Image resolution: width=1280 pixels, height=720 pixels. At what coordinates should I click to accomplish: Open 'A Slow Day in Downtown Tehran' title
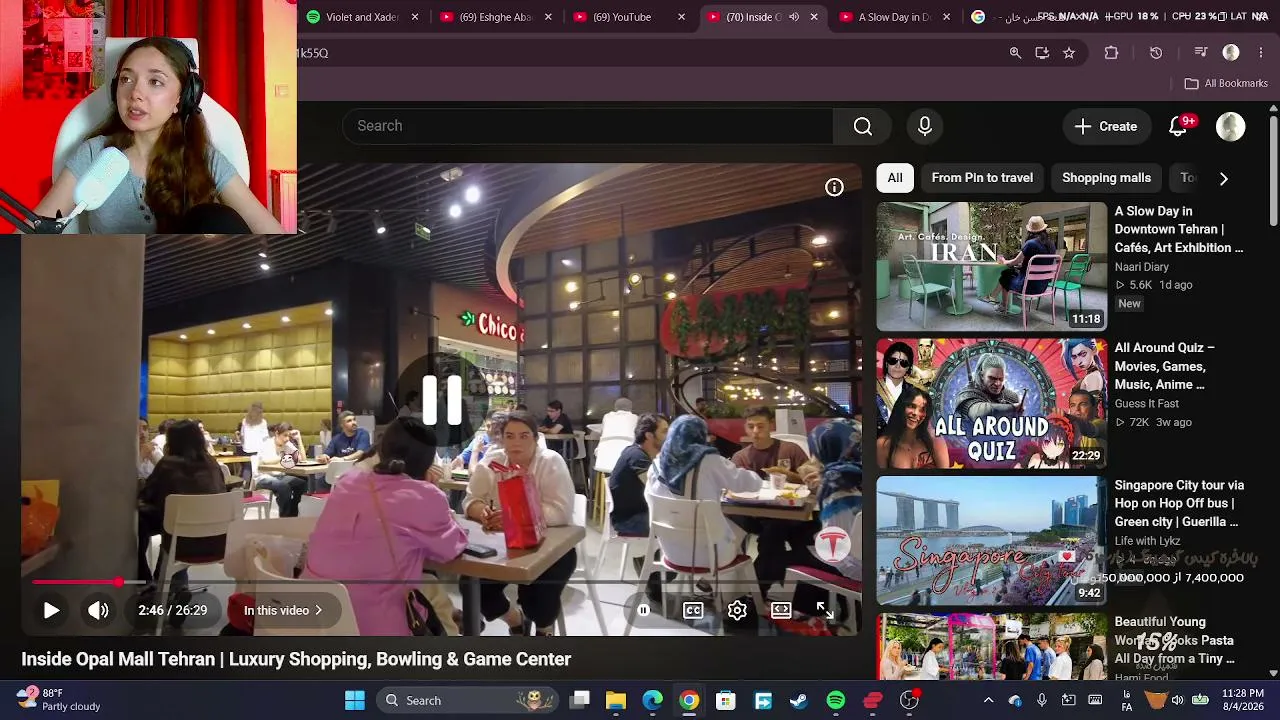[1179, 229]
